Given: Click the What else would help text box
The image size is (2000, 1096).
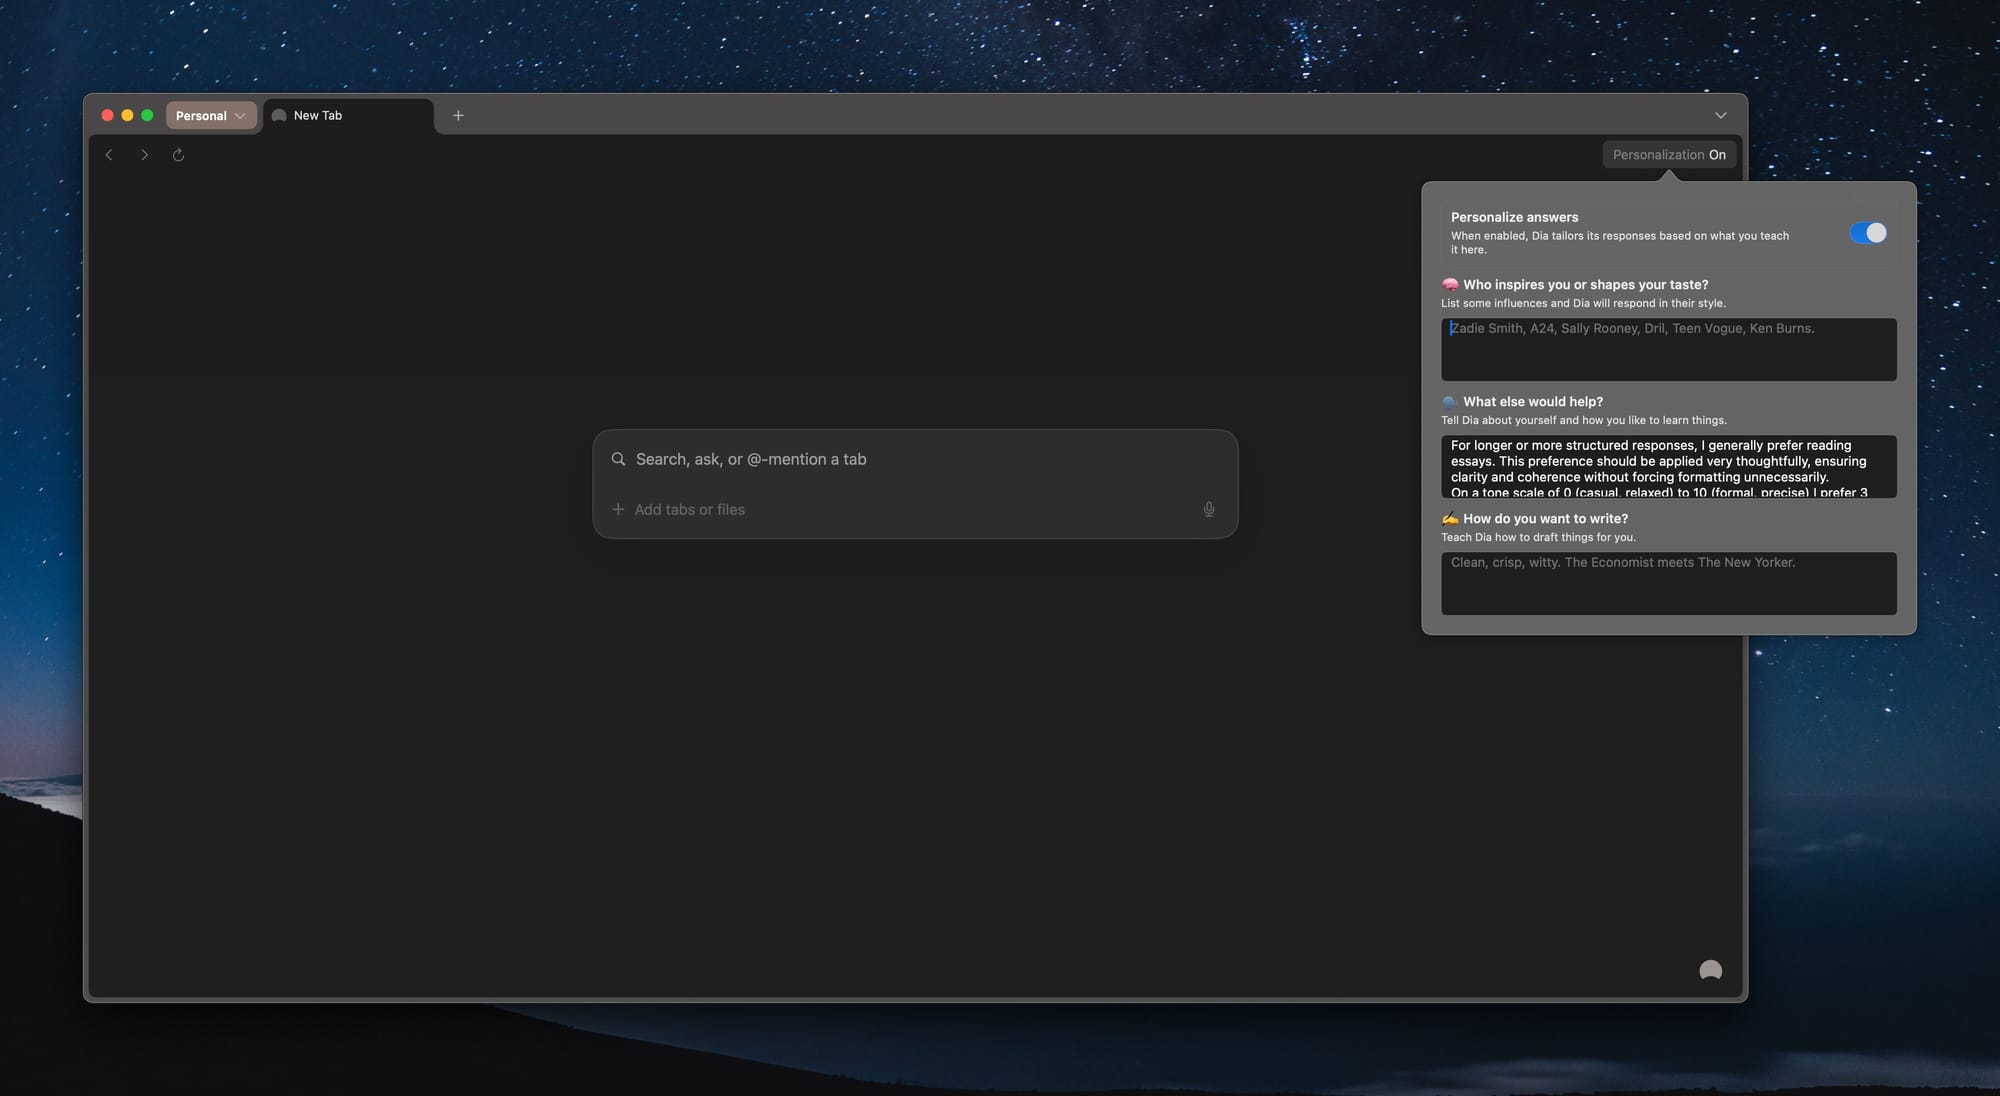Looking at the screenshot, I should [1668, 466].
